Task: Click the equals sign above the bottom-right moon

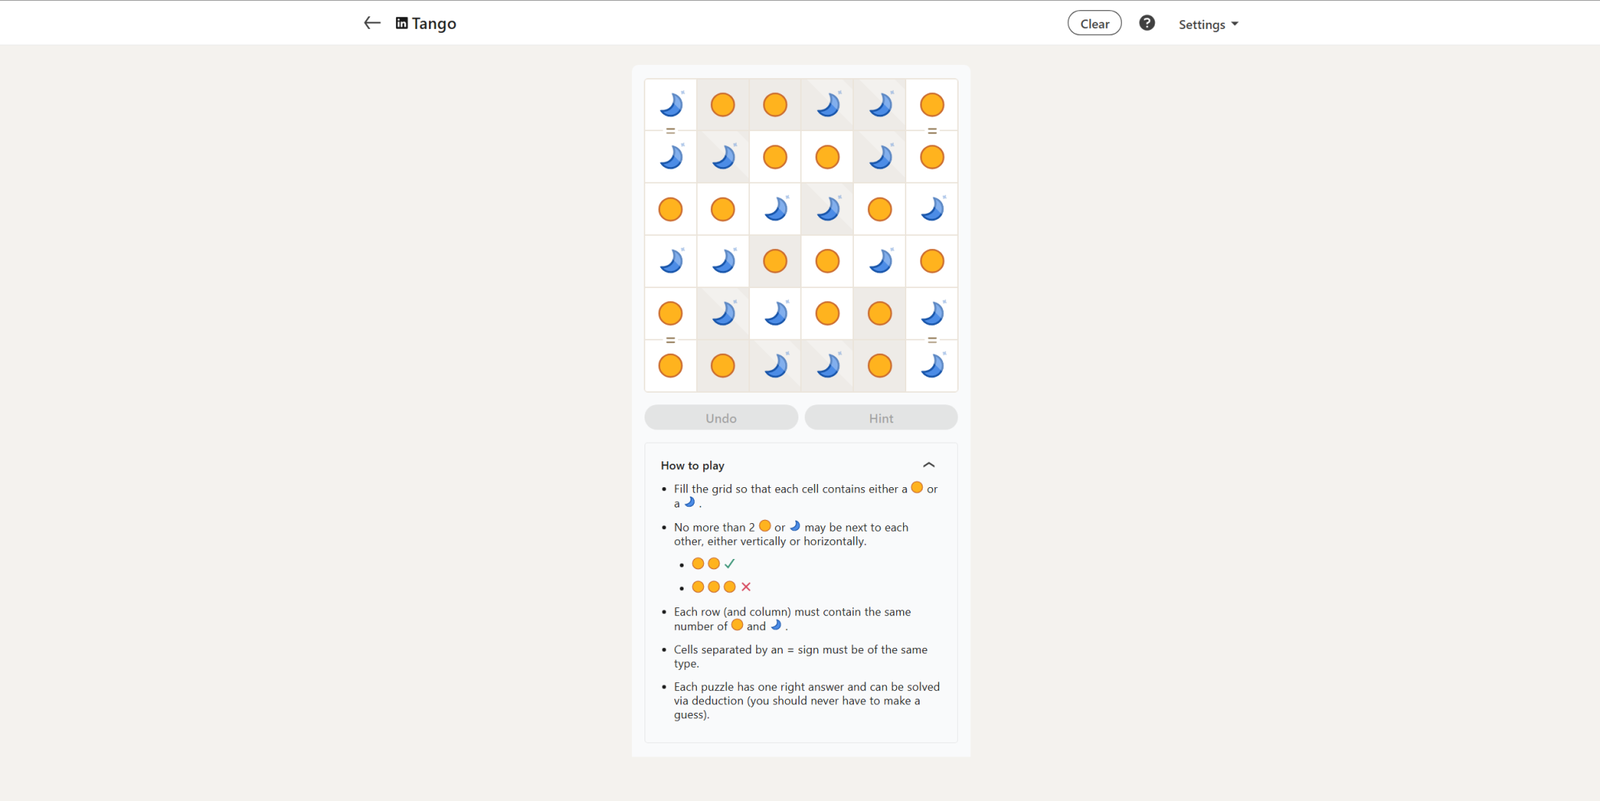Action: [932, 340]
